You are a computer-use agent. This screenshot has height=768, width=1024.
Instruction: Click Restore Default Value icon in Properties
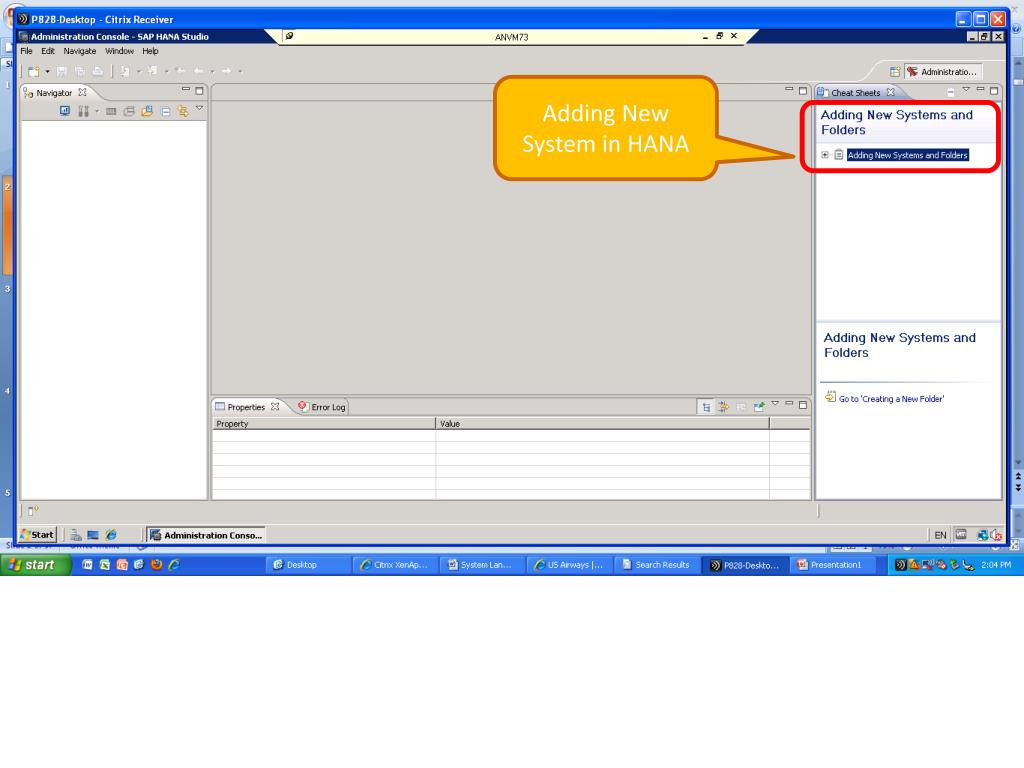pos(741,407)
